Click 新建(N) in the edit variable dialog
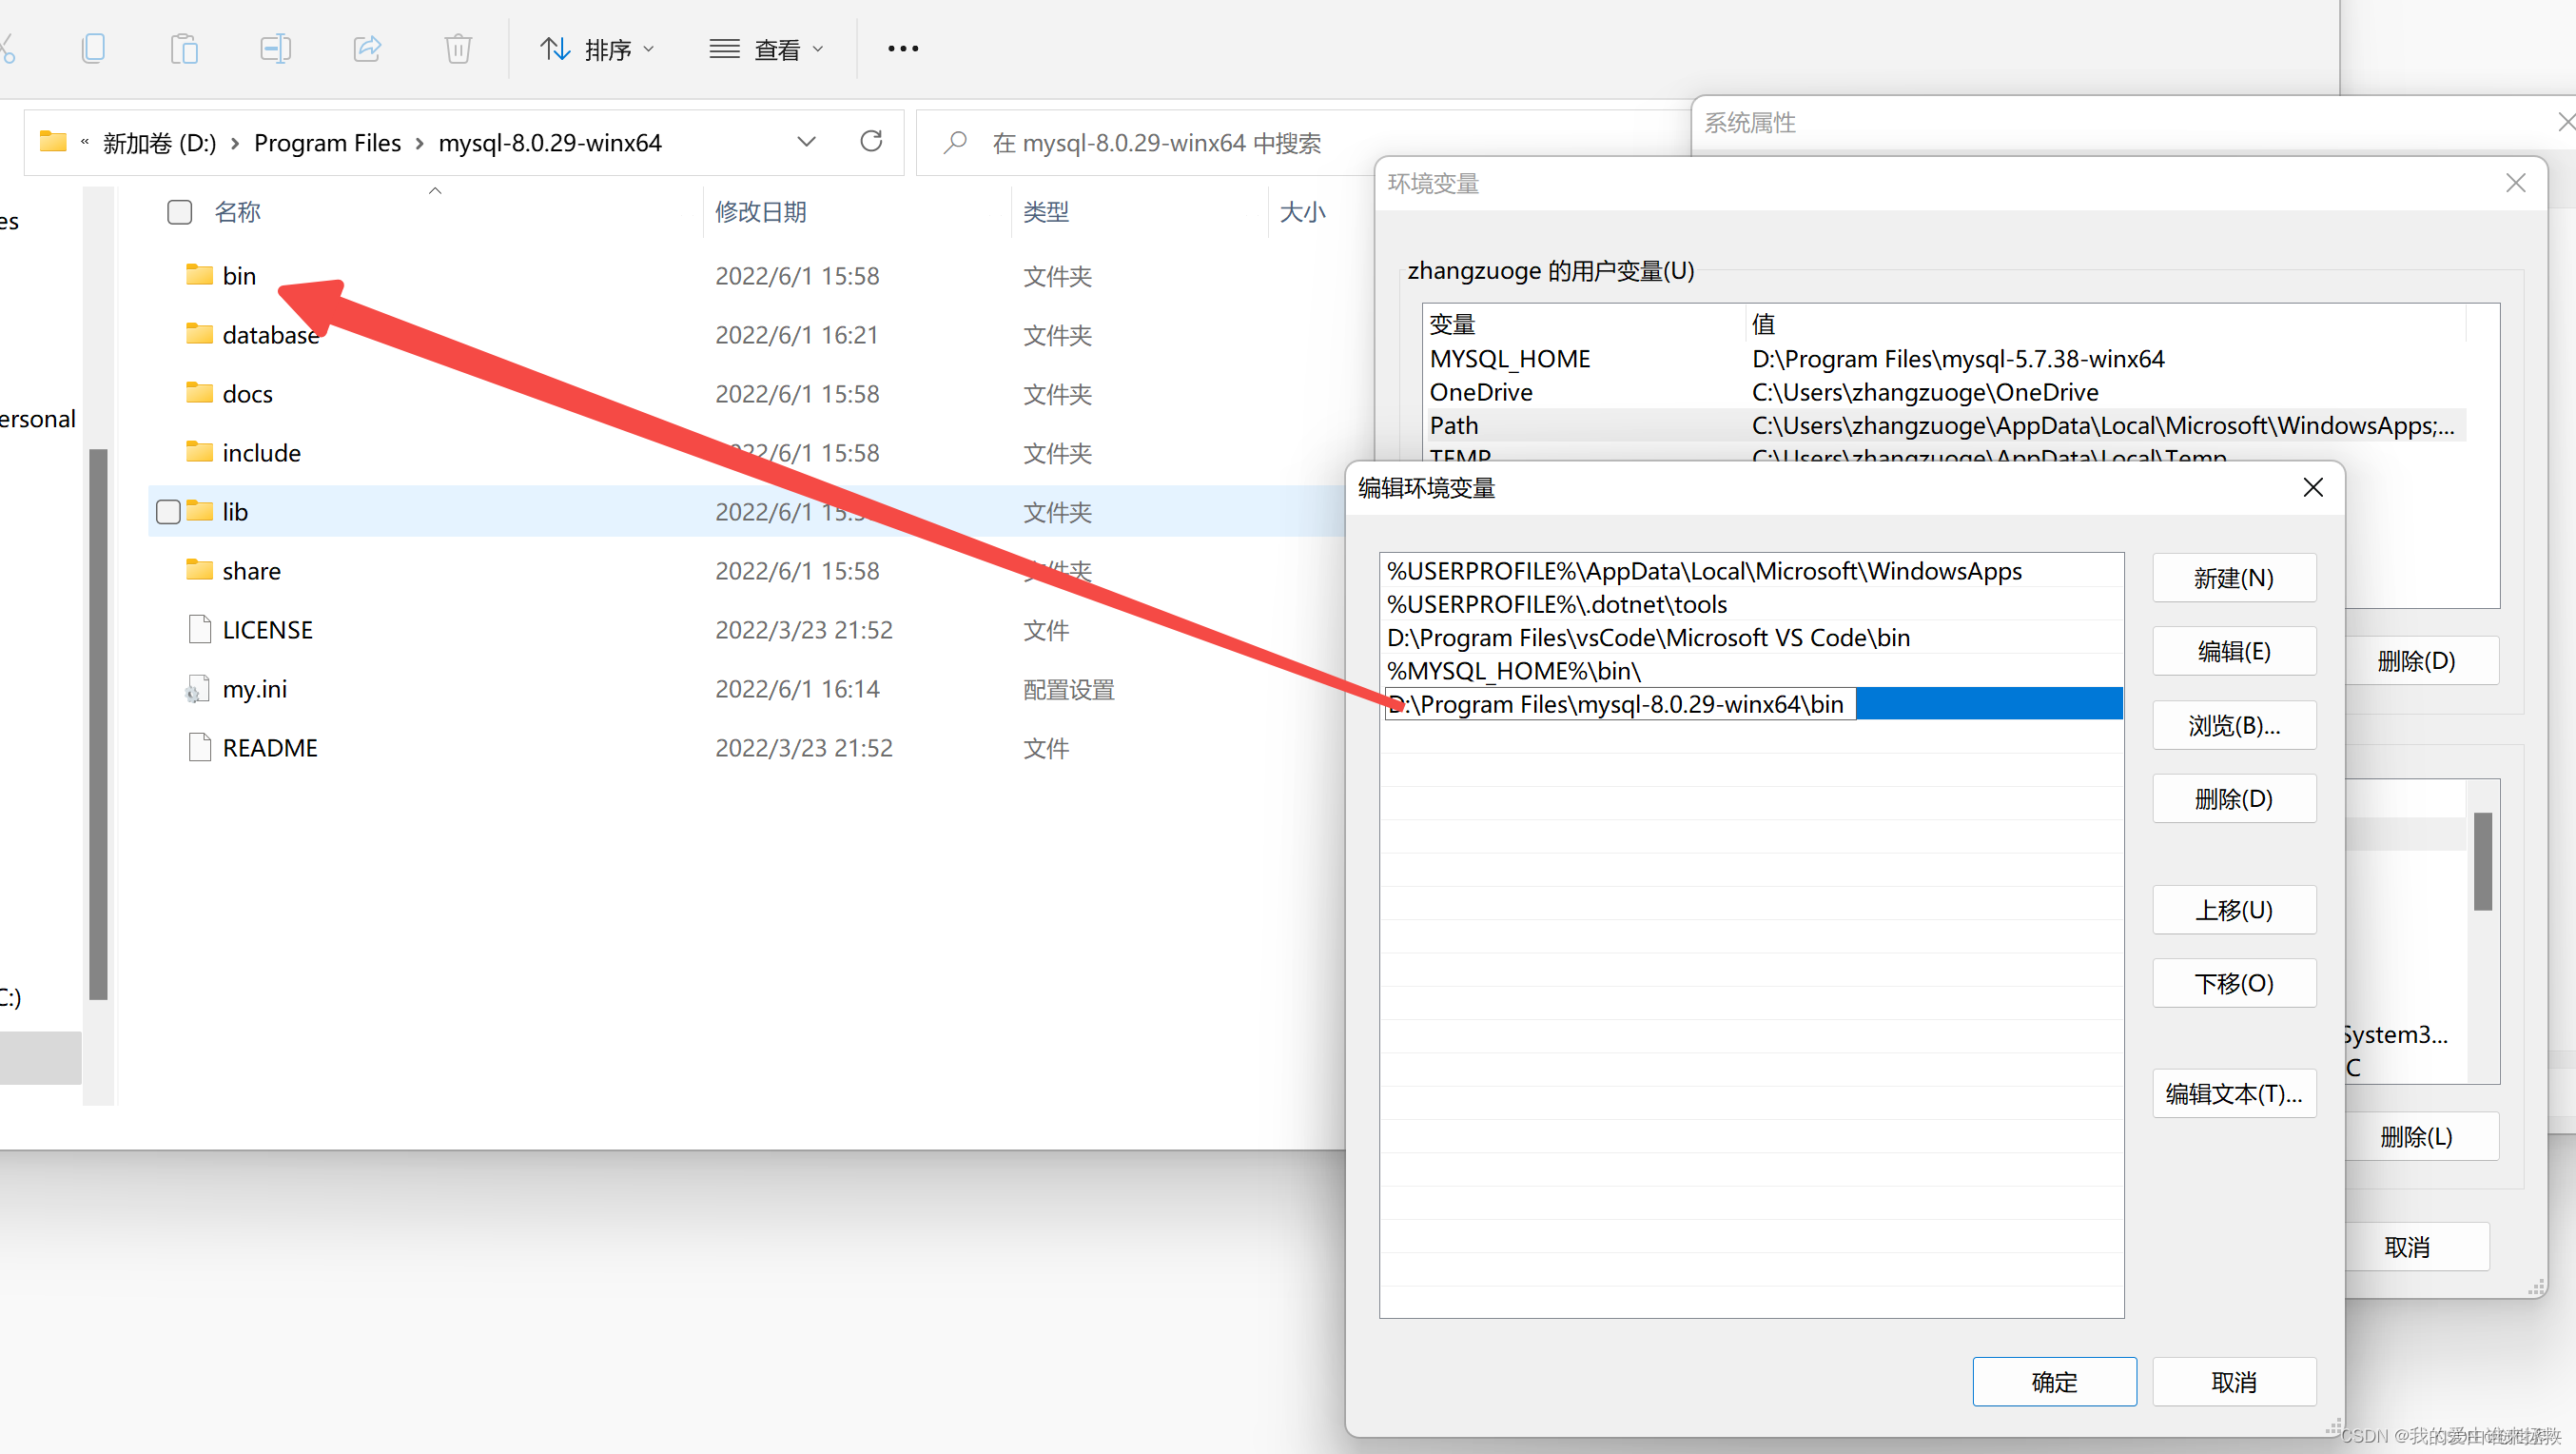The image size is (2576, 1454). [x=2233, y=578]
